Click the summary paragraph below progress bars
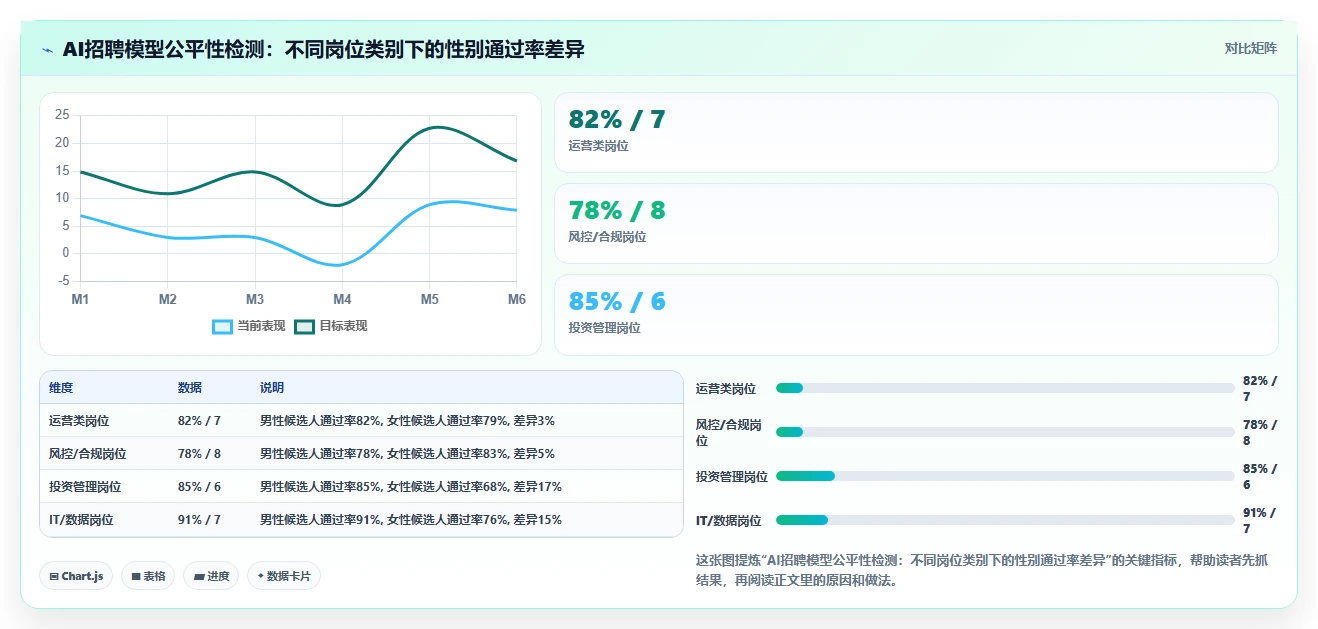Image resolution: width=1318 pixels, height=629 pixels. (982, 570)
